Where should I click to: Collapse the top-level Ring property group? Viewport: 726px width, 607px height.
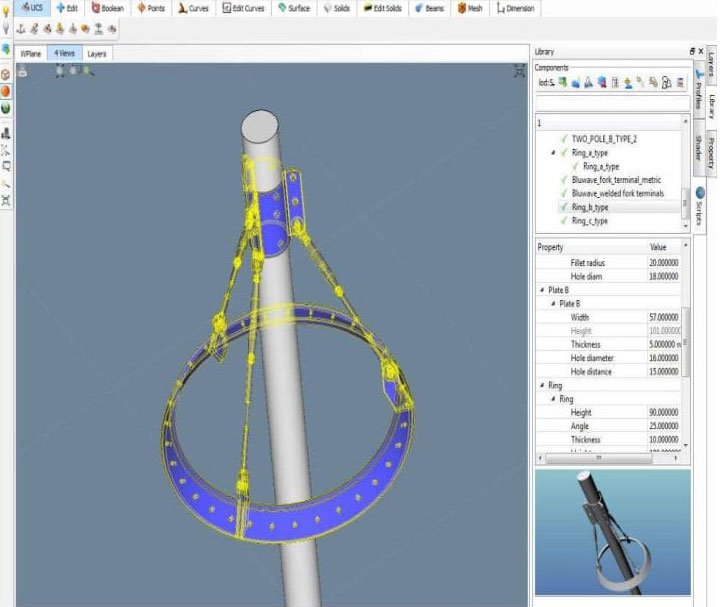(541, 385)
